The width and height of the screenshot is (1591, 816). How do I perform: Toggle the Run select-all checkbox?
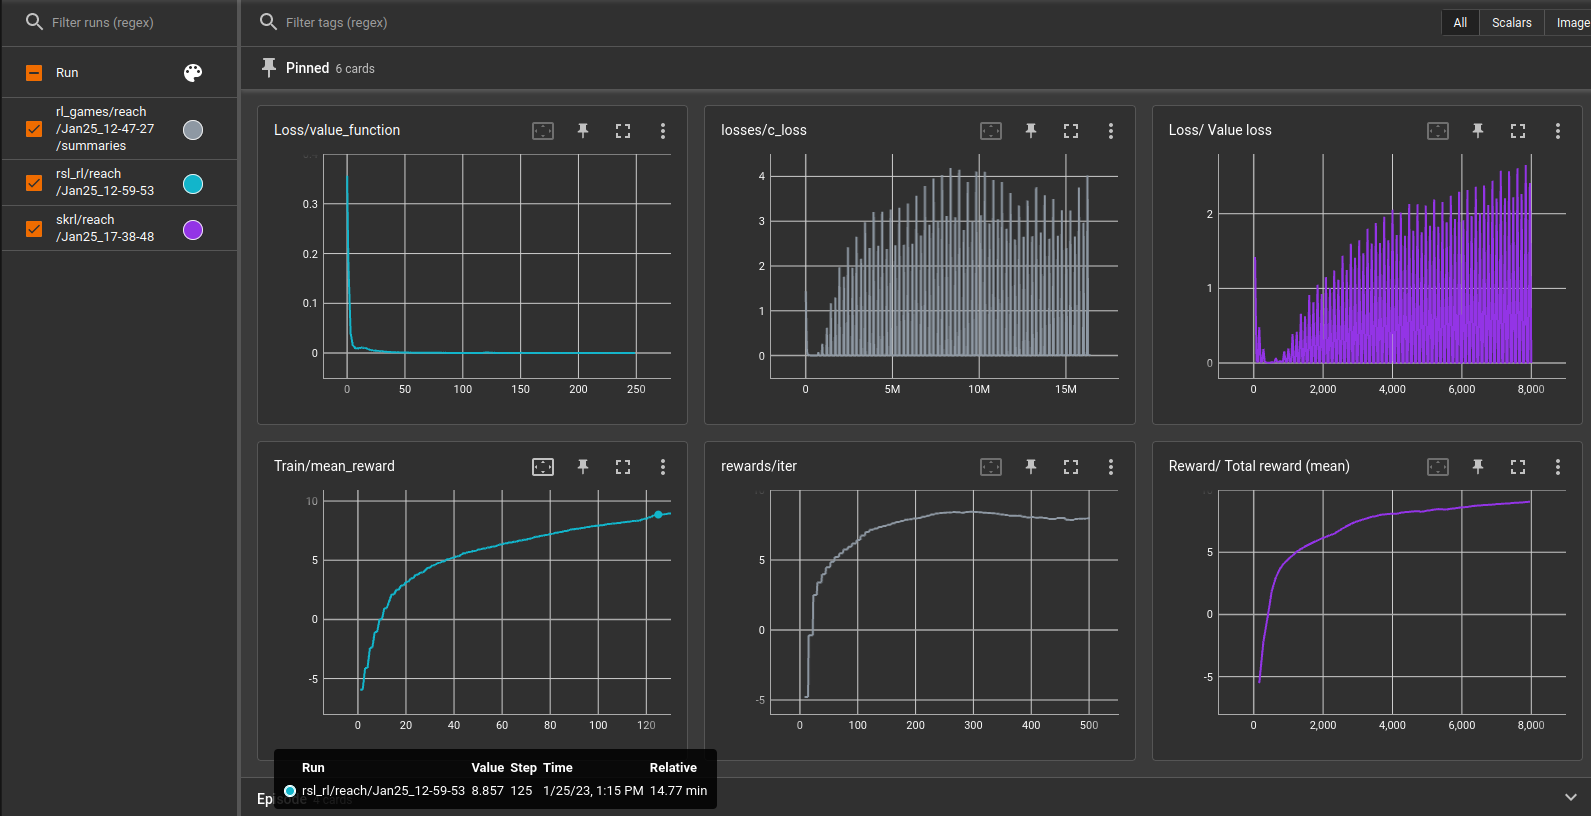point(34,73)
